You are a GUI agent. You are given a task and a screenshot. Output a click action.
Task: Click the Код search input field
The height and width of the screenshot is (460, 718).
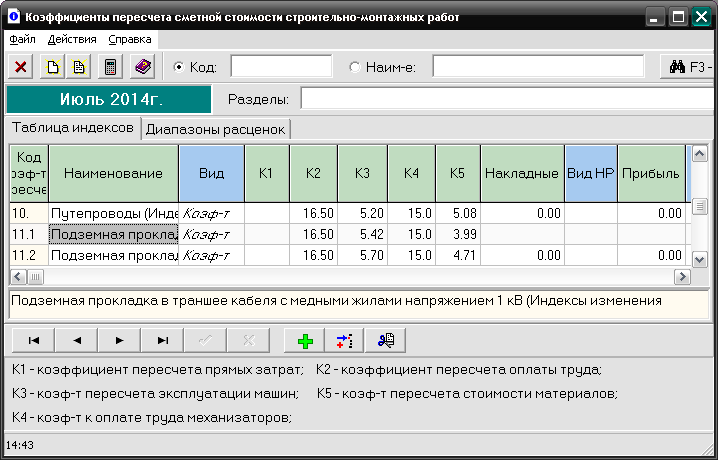point(281,67)
